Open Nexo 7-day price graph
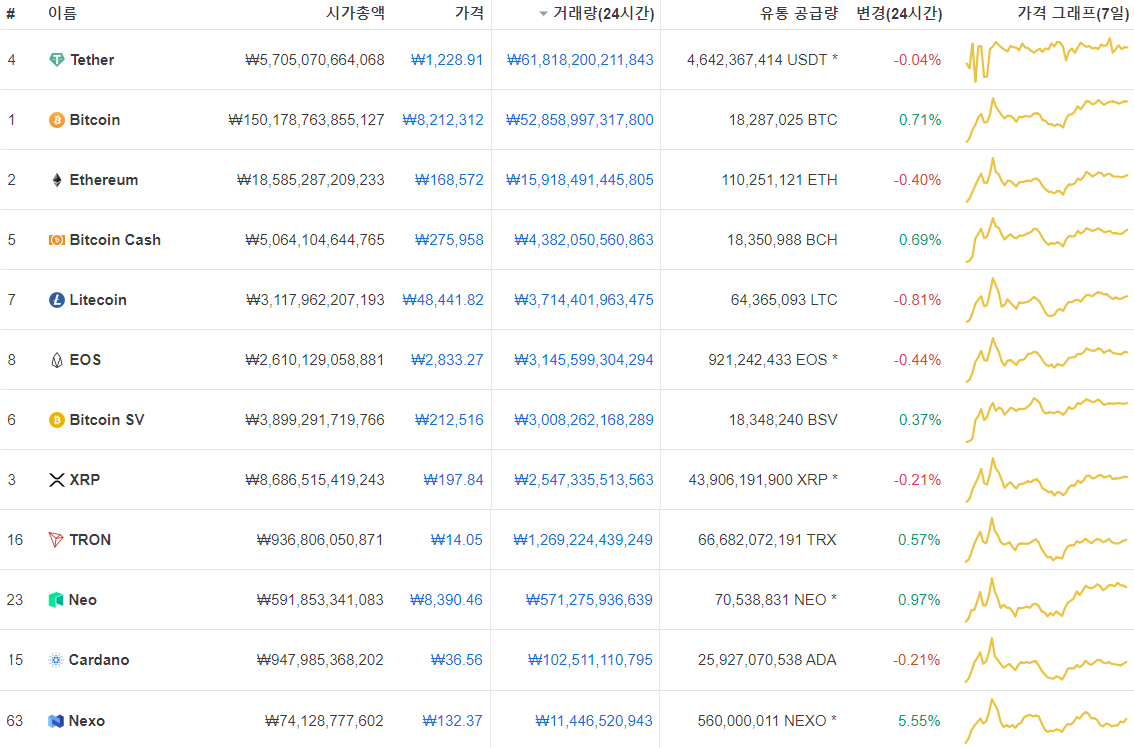This screenshot has height=748, width=1134. (1047, 721)
